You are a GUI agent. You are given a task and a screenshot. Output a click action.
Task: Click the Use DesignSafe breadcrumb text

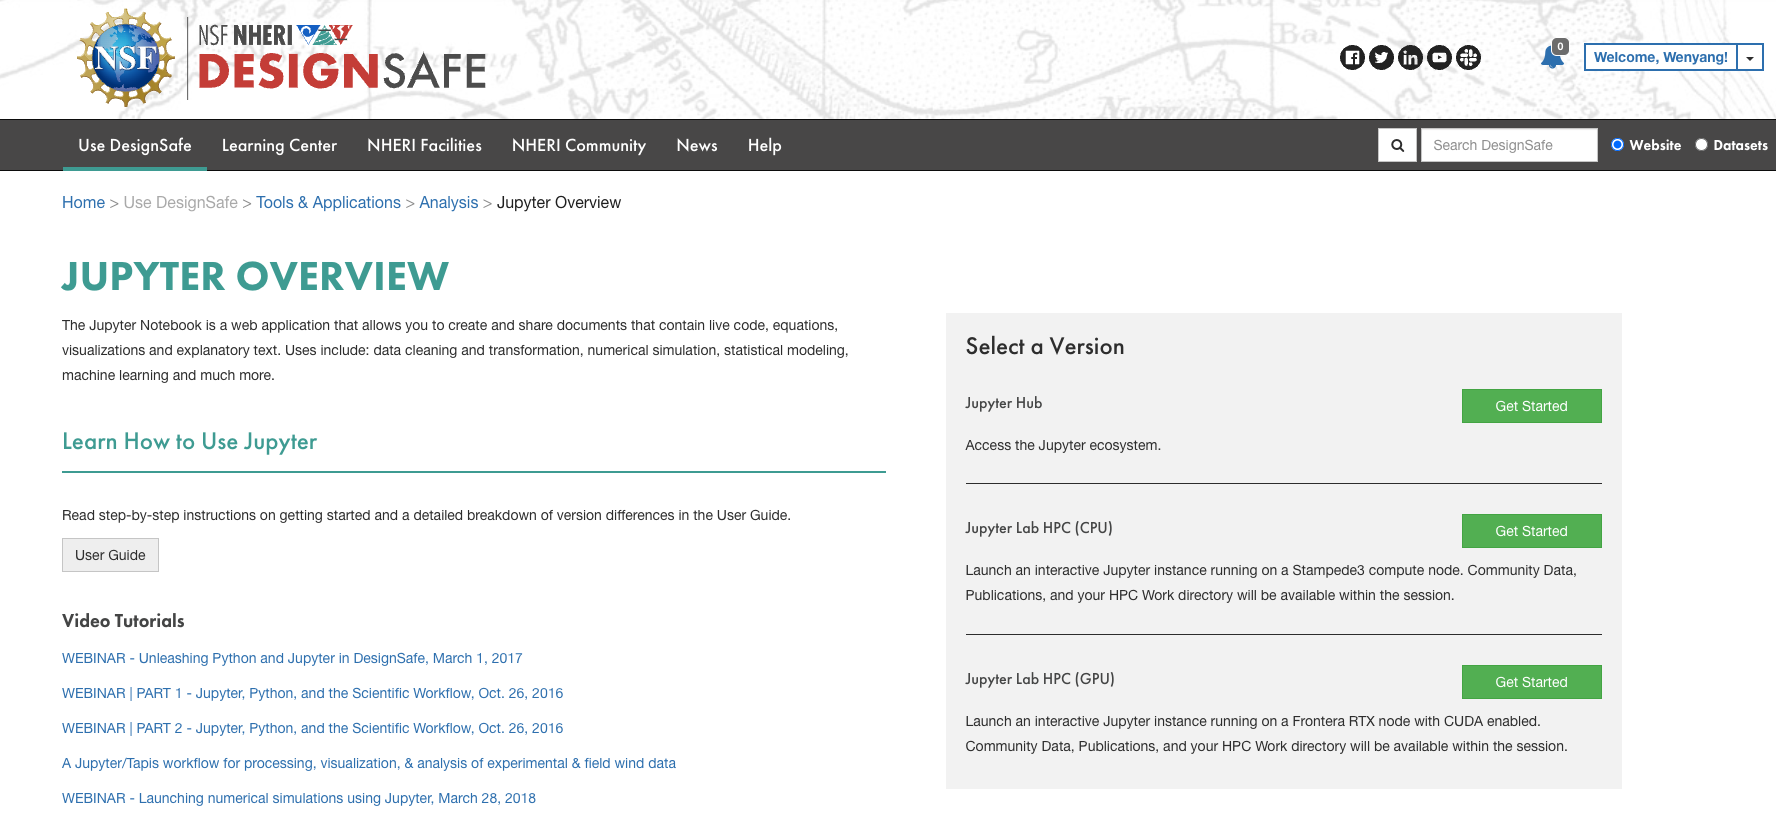[x=181, y=202]
